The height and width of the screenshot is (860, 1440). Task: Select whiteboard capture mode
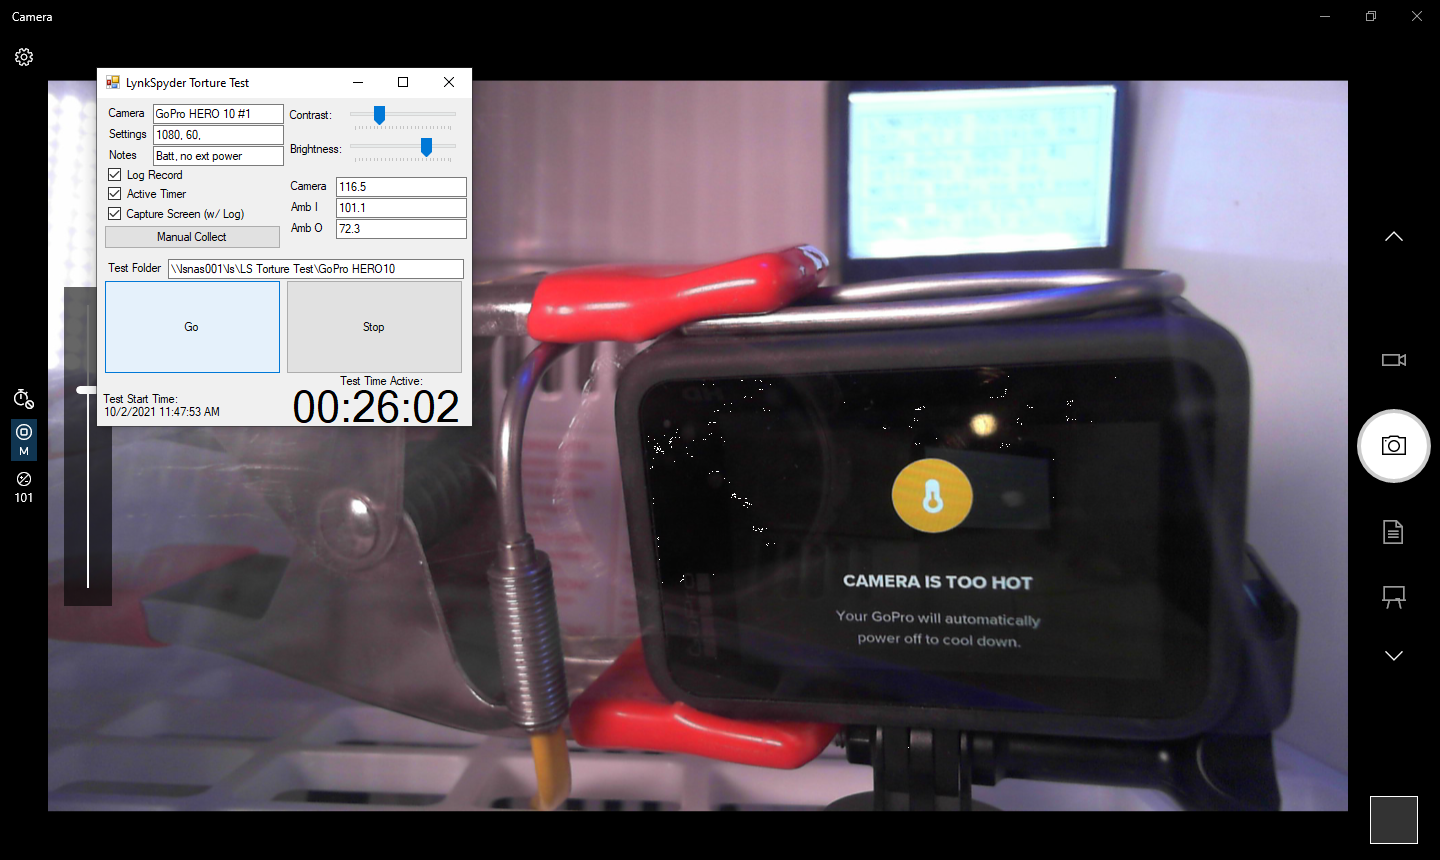tap(1393, 596)
